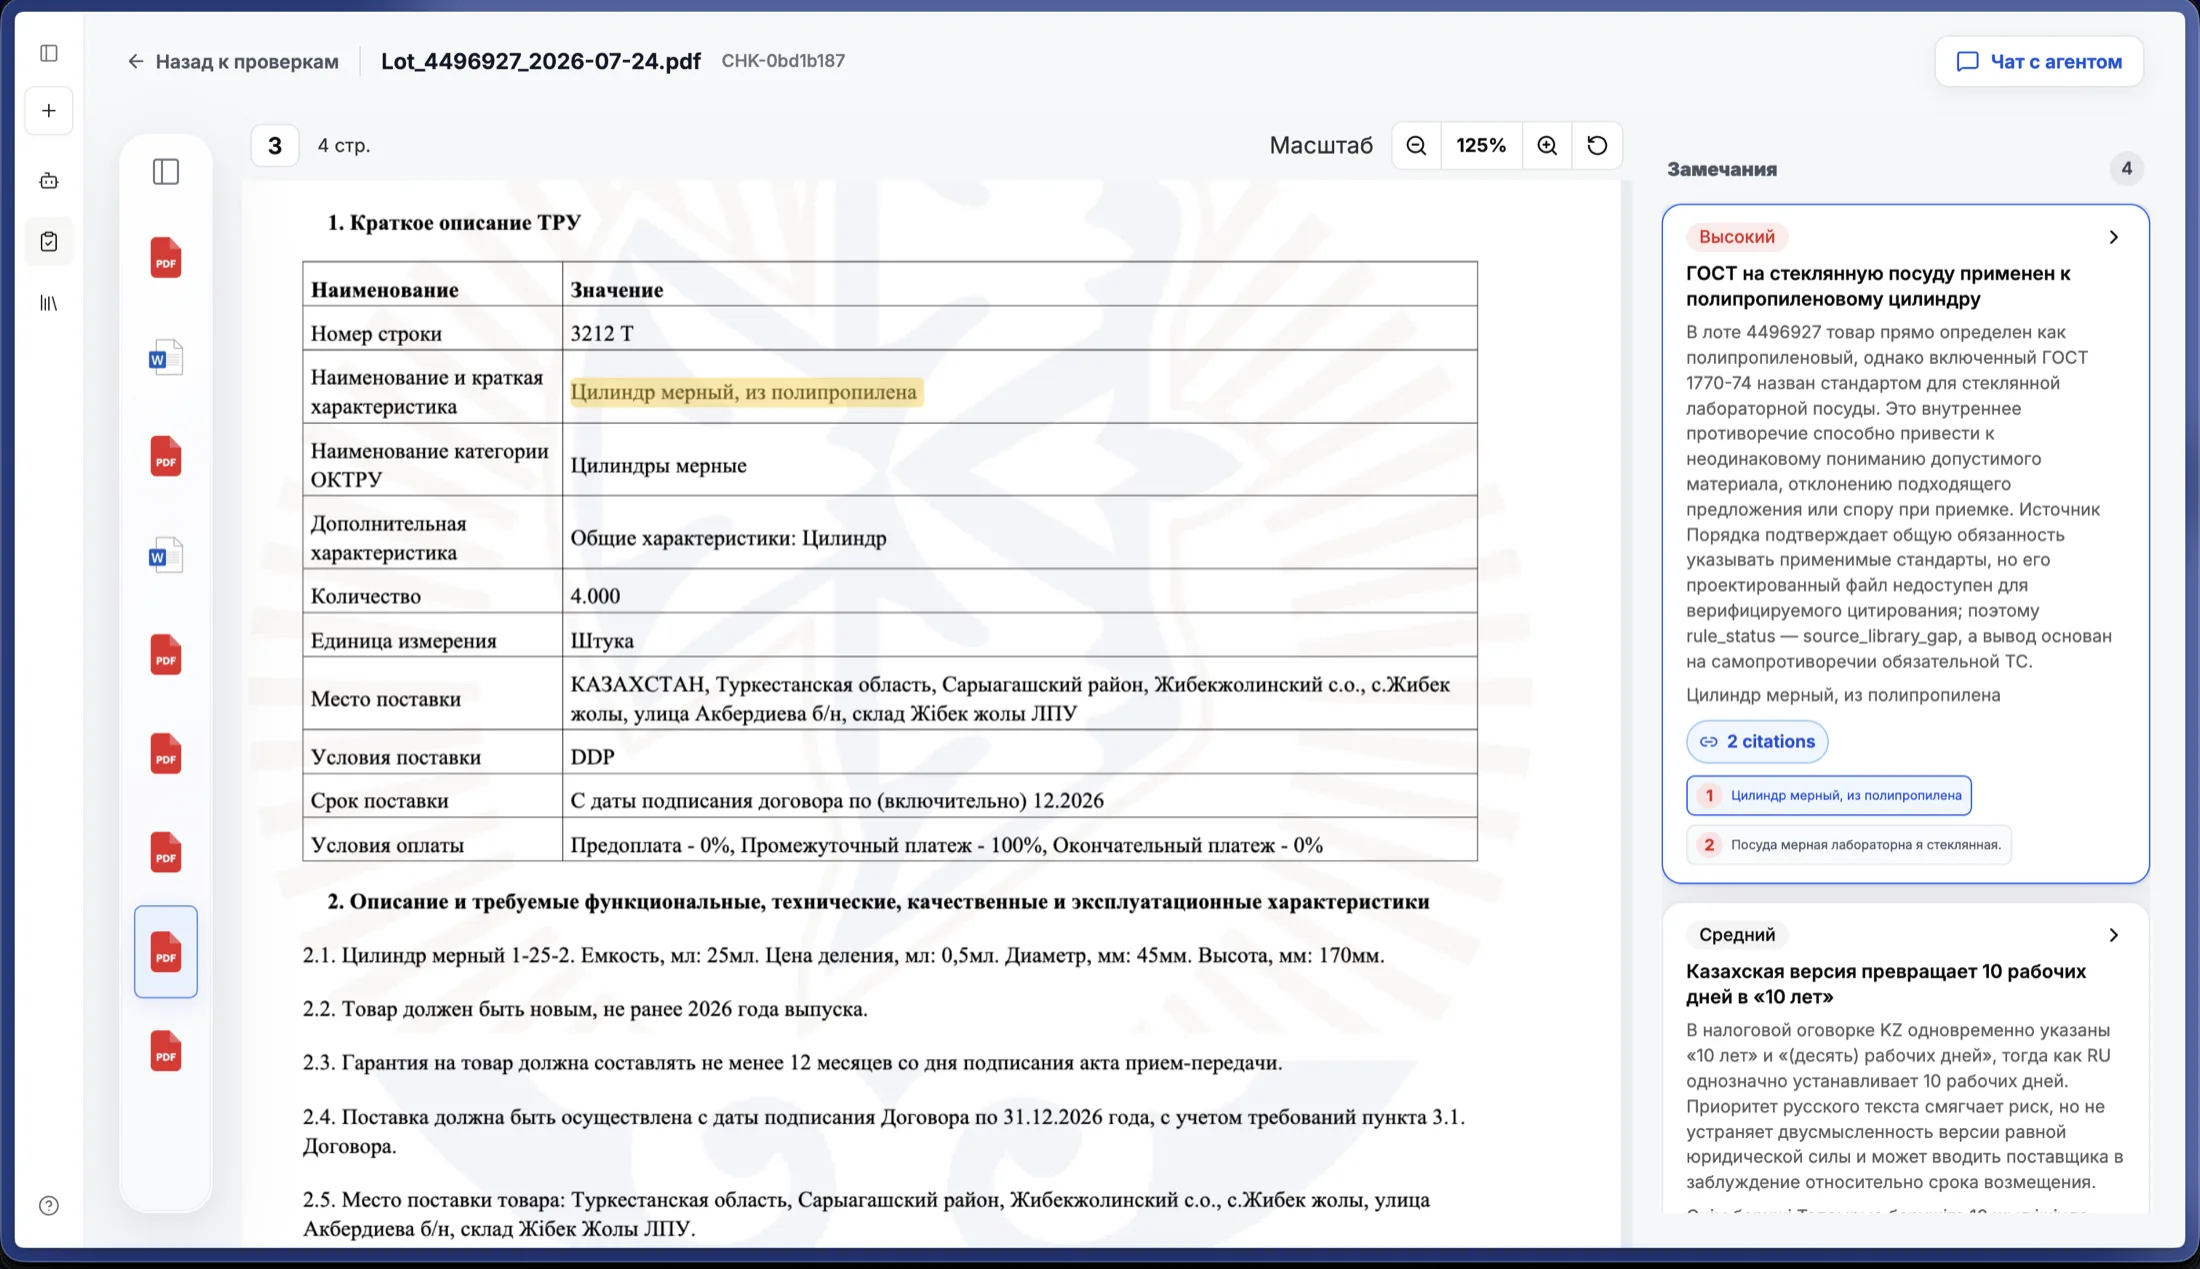The image size is (2200, 1269).
Task: Click paragraph 2.2 about новым товаром
Action: [585, 1009]
